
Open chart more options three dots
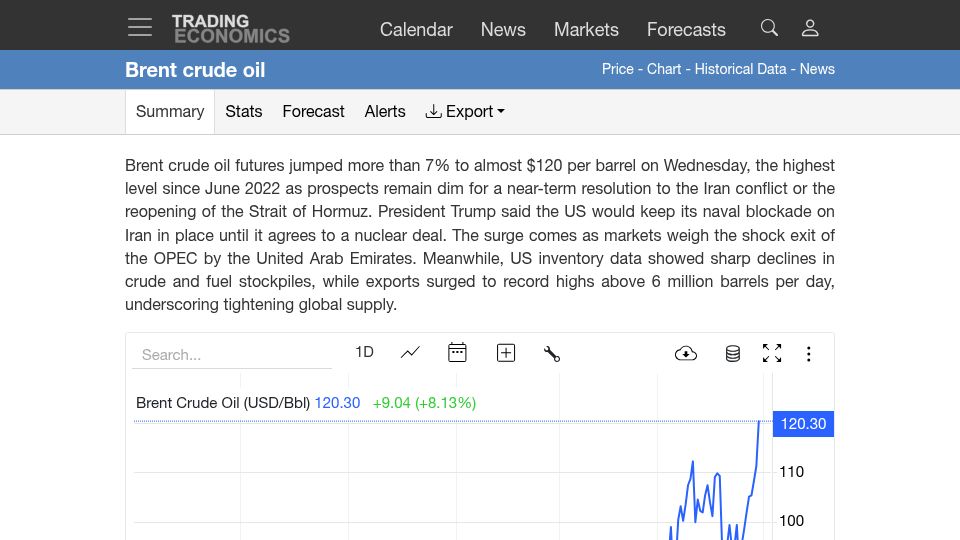809,354
